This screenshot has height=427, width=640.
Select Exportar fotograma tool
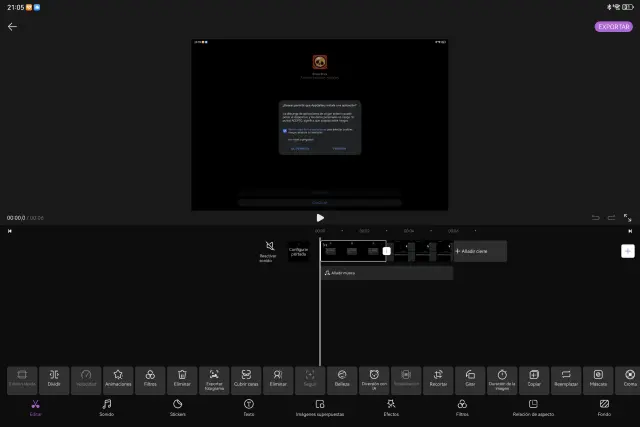point(214,380)
